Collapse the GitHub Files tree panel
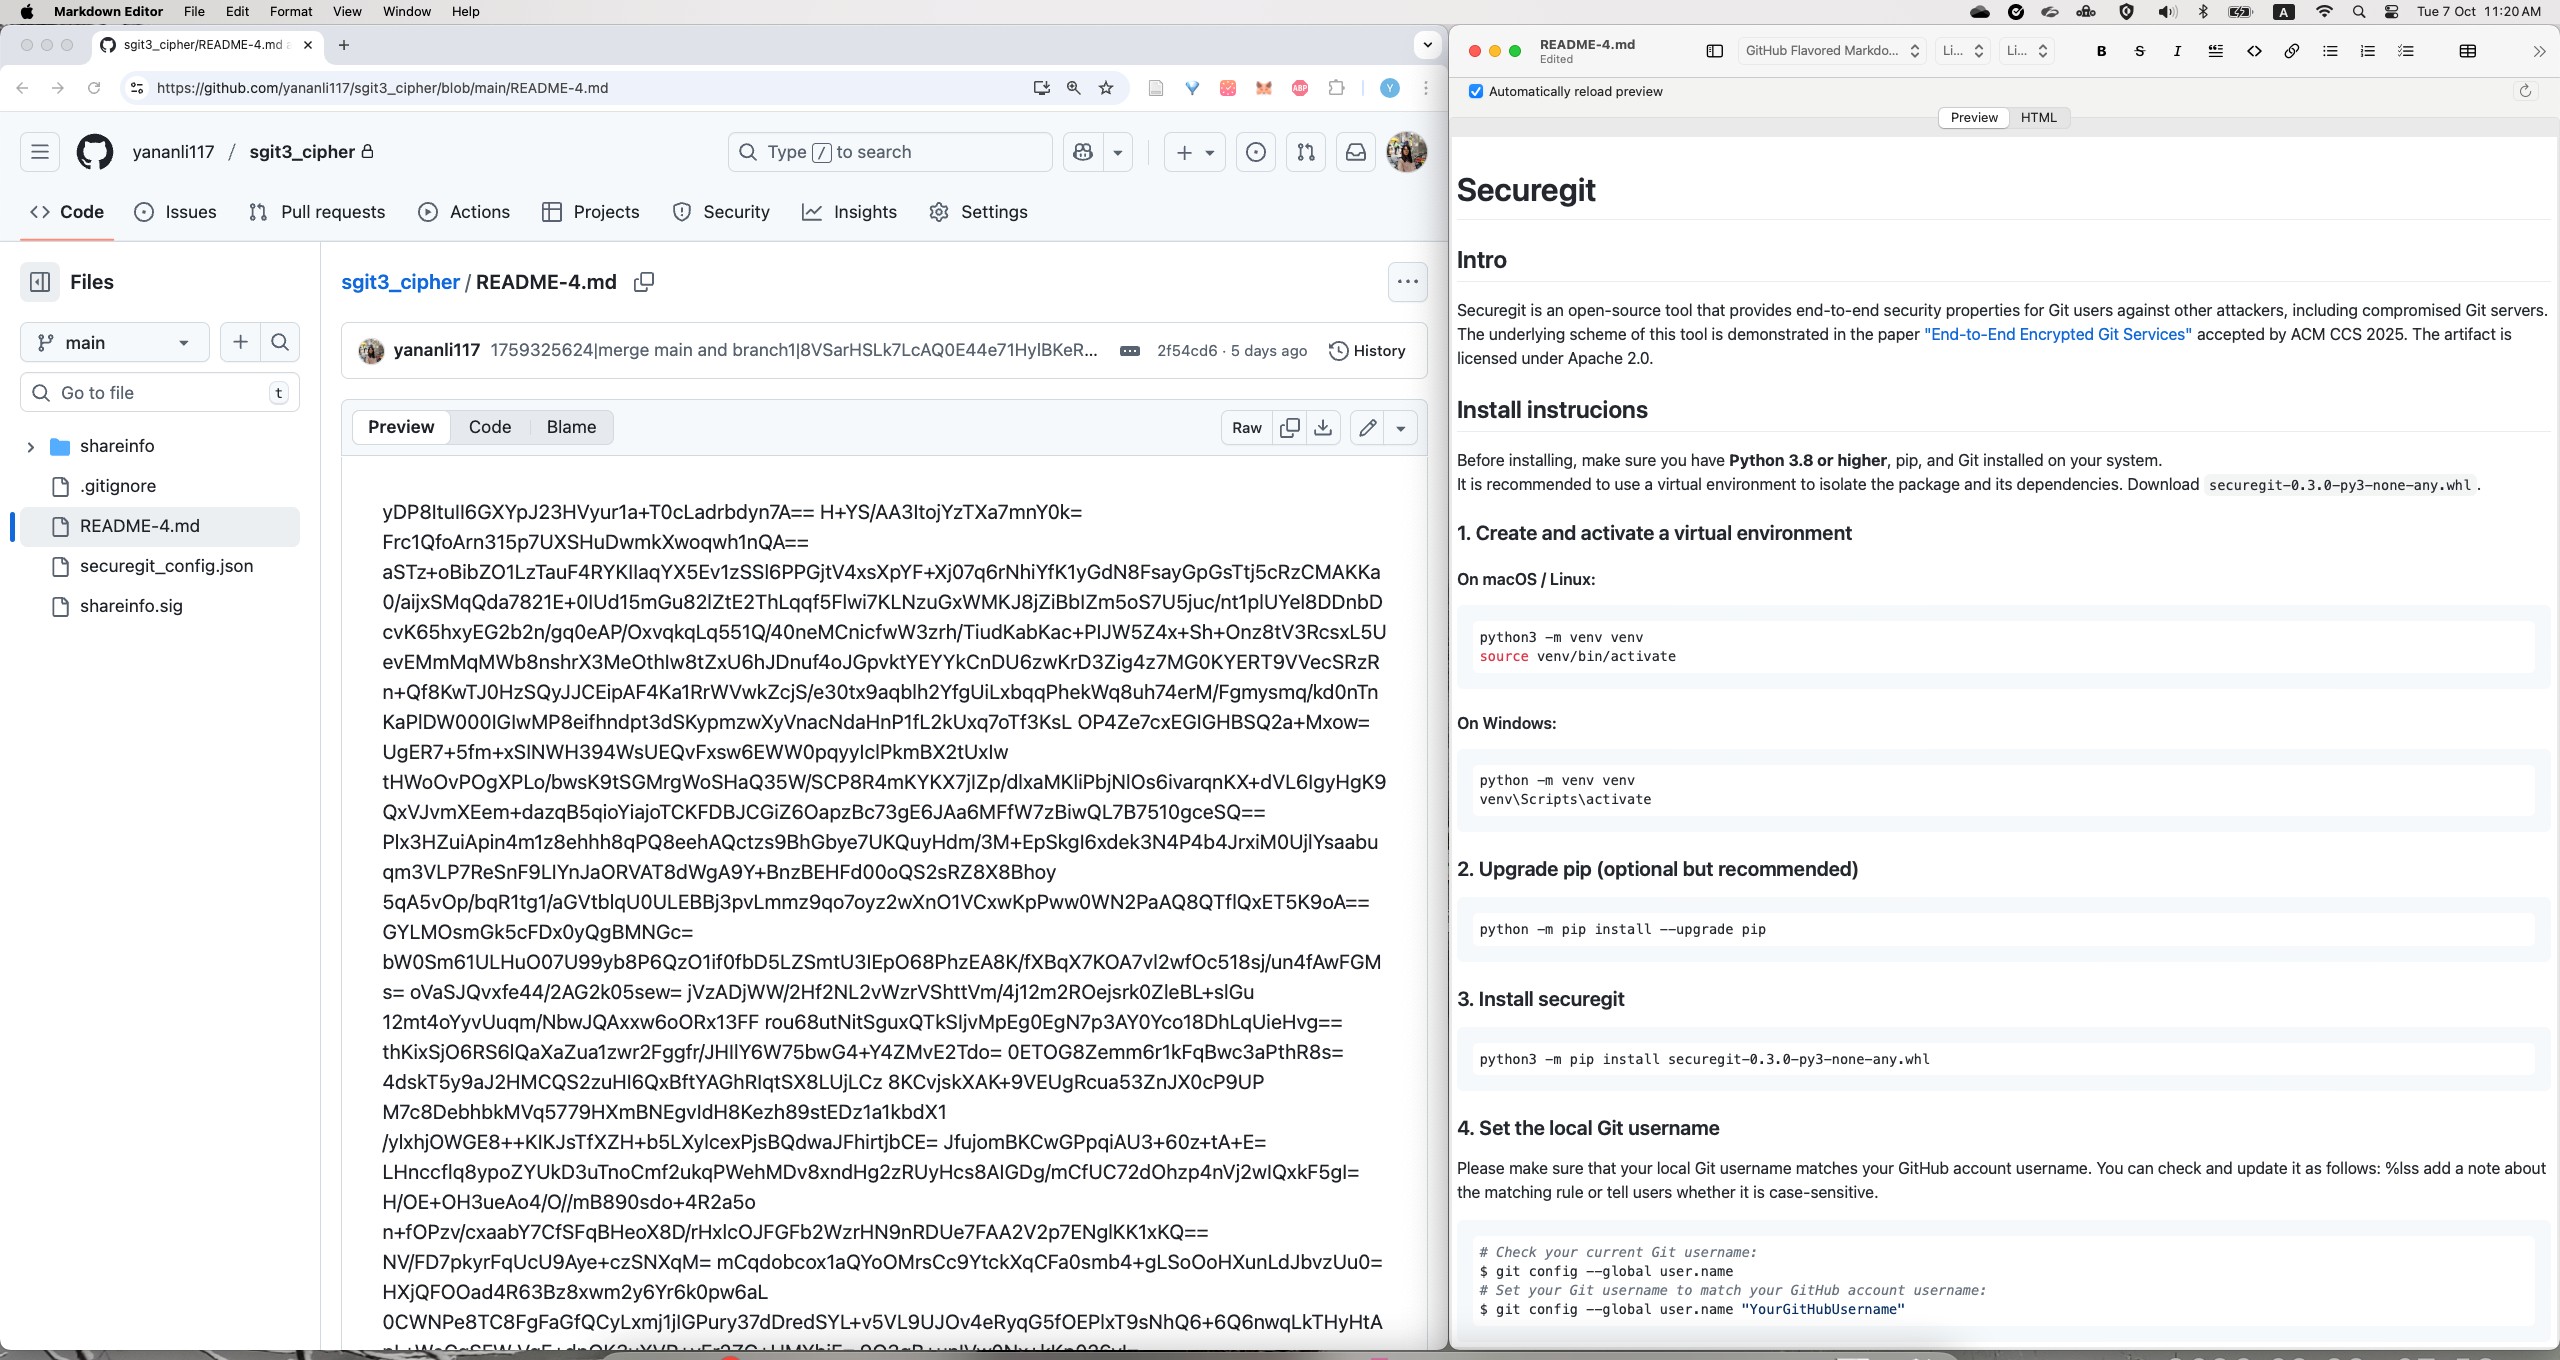 [40, 282]
